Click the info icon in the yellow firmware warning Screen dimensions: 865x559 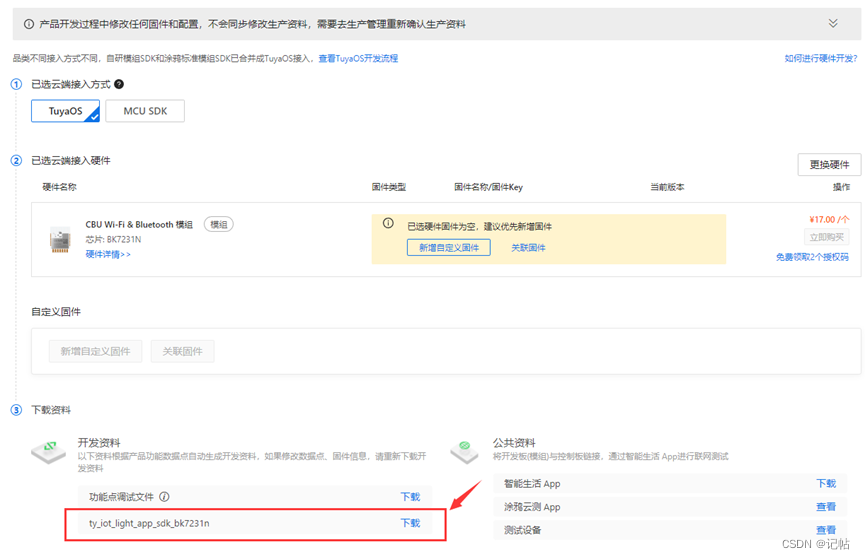(x=388, y=223)
